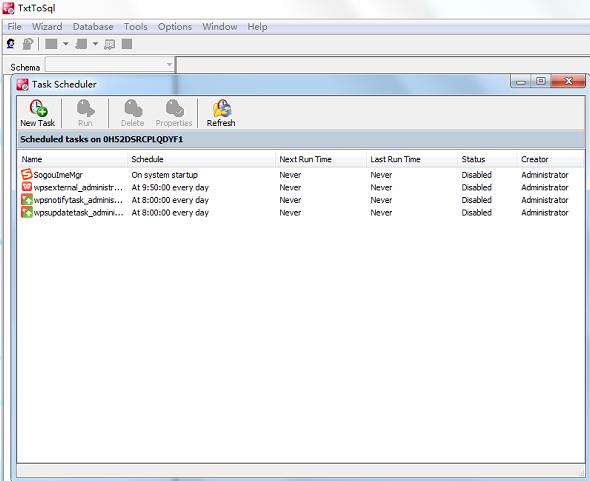
Task: Open the Database menu
Action: click(93, 27)
